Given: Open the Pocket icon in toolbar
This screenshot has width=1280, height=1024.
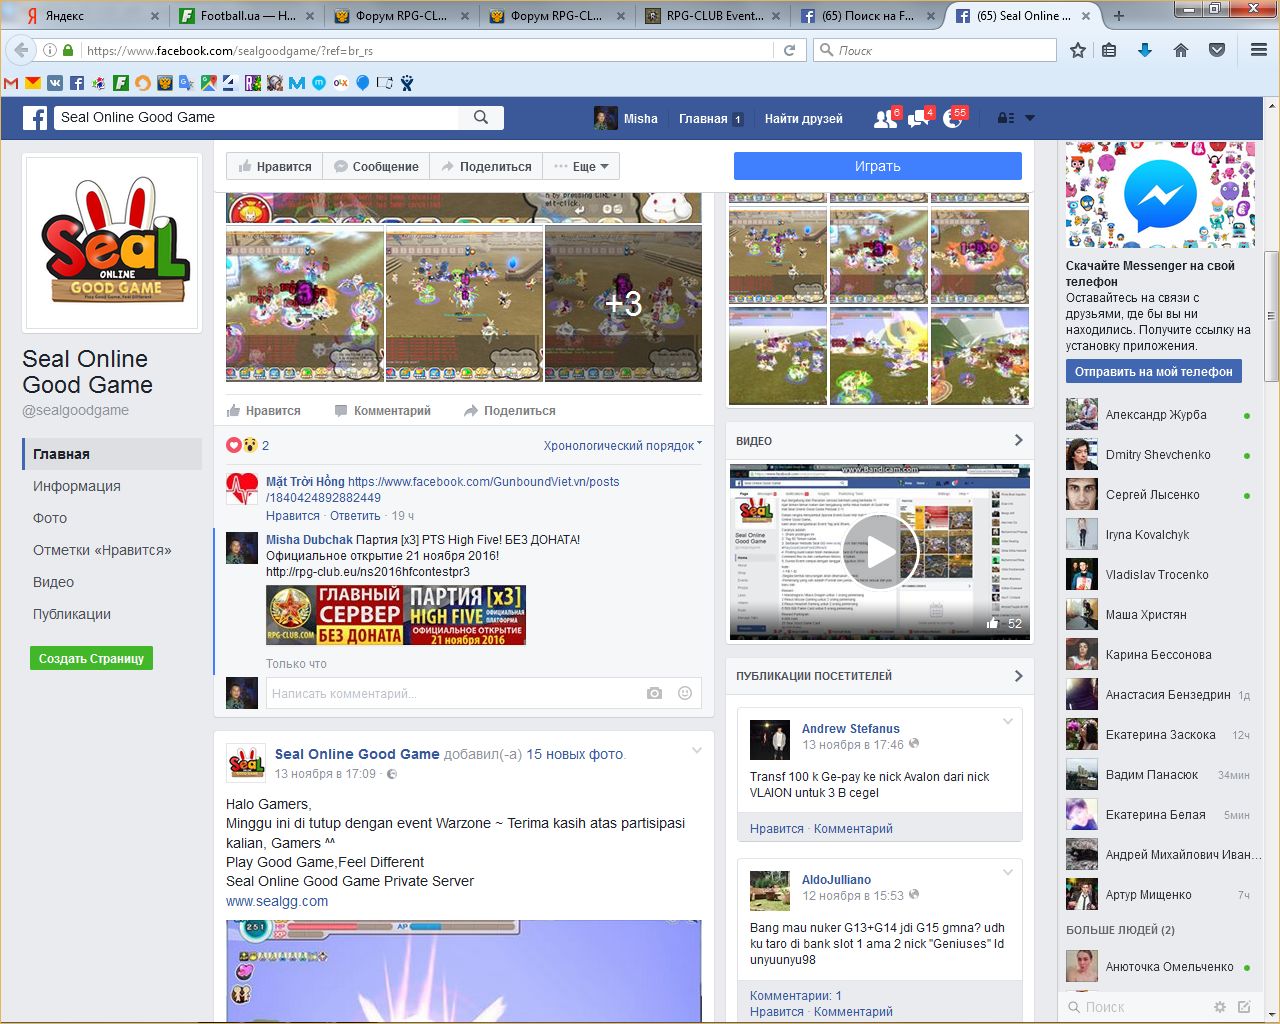Looking at the screenshot, I should pyautogui.click(x=1217, y=50).
